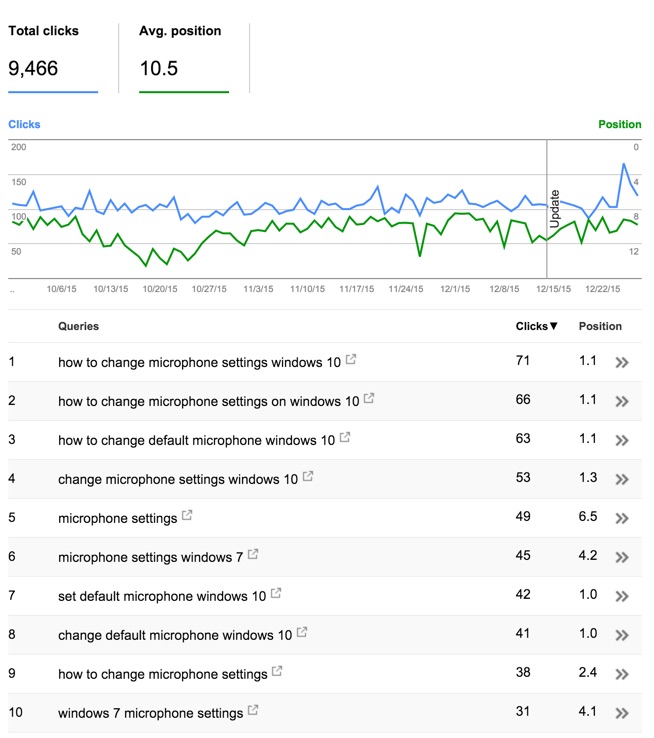The width and height of the screenshot is (654, 738).
Task: Open query 'change microphone settings windows 10'
Action: tap(178, 480)
